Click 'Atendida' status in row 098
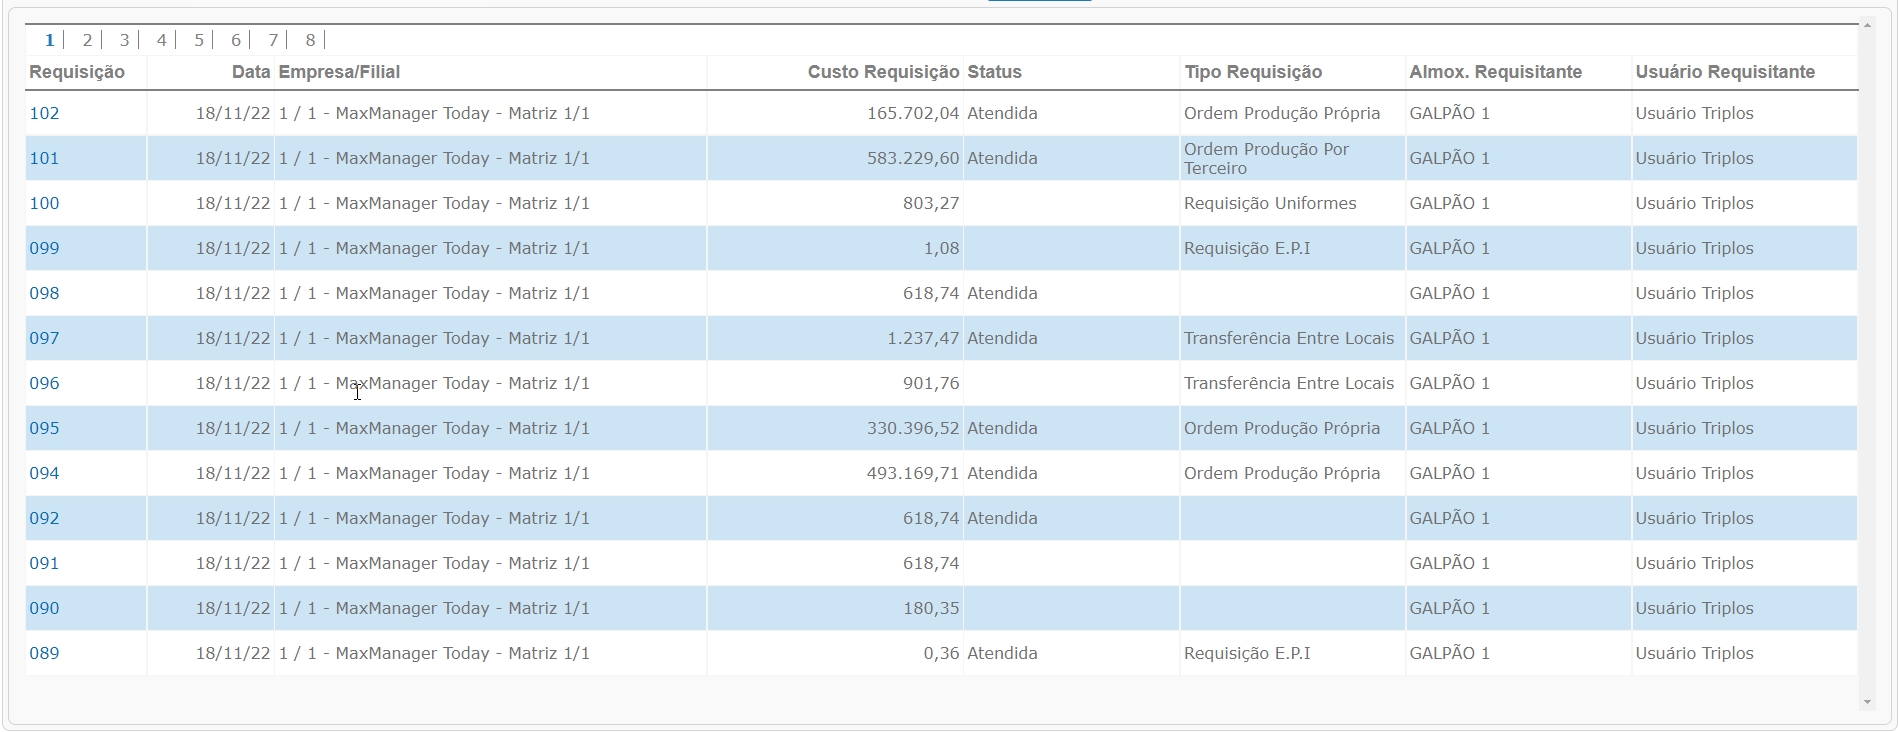The image size is (1898, 732). [1002, 293]
